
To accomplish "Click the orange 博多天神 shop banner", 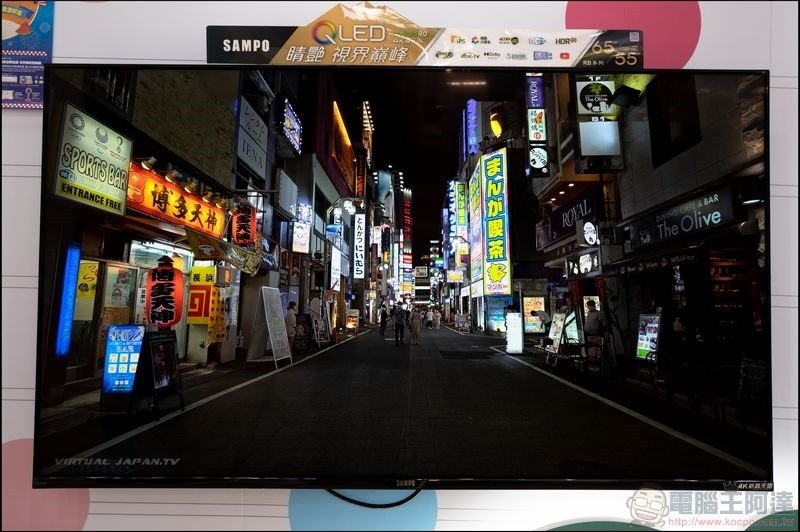I will pyautogui.click(x=176, y=200).
